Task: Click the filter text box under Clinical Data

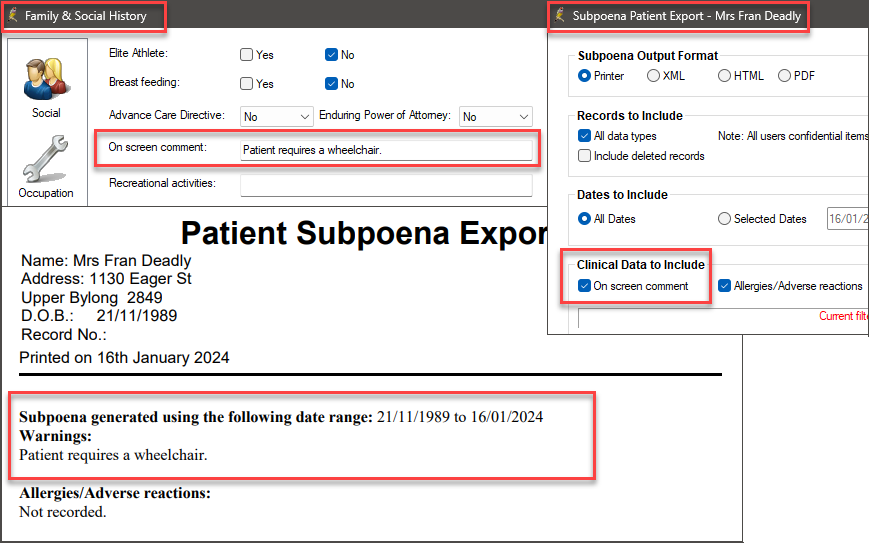Action: 723,319
